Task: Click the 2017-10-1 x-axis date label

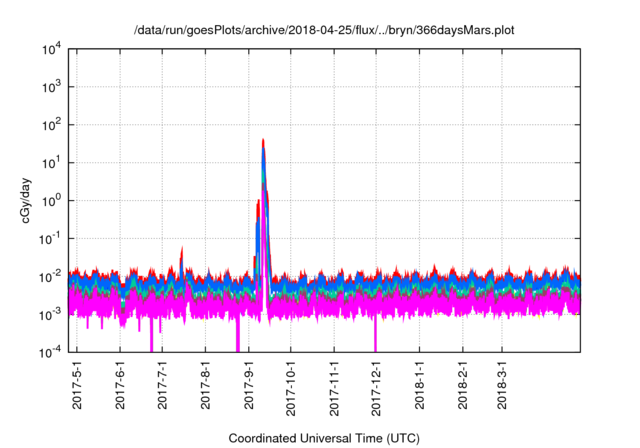Action: pos(291,388)
